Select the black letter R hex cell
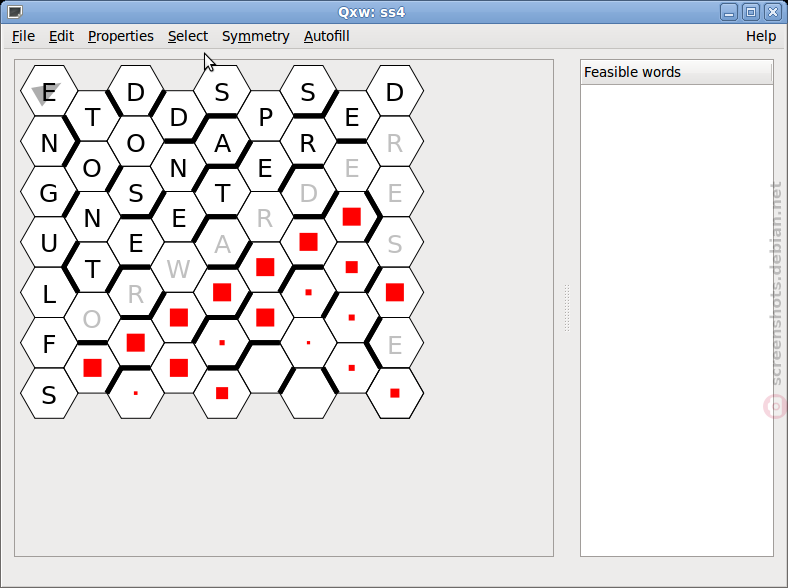The image size is (788, 588). tap(308, 142)
